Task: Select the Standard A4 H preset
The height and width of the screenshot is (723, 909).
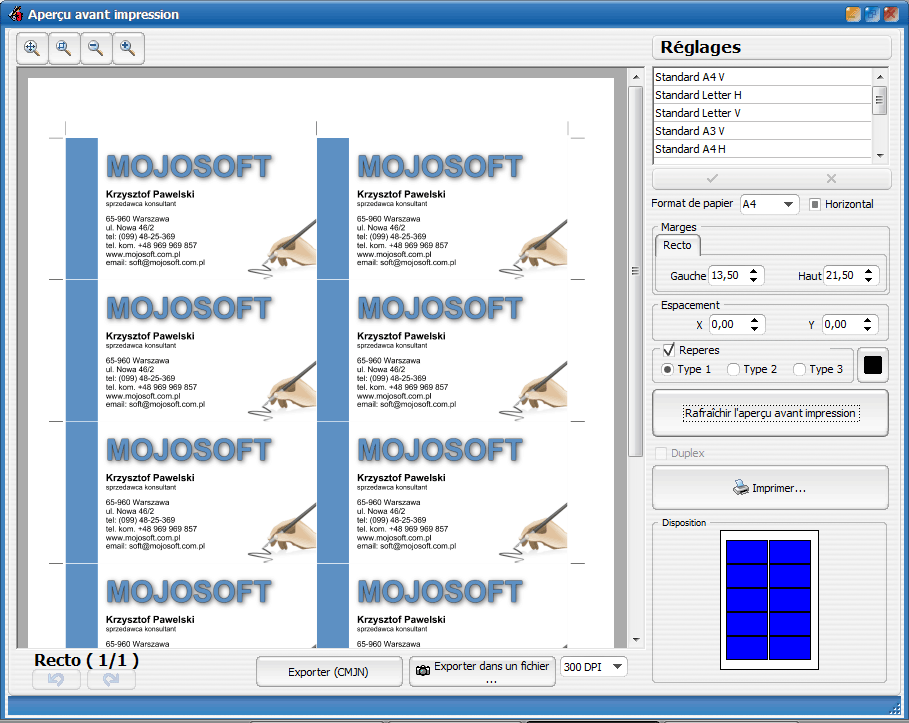Action: pyautogui.click(x=762, y=149)
